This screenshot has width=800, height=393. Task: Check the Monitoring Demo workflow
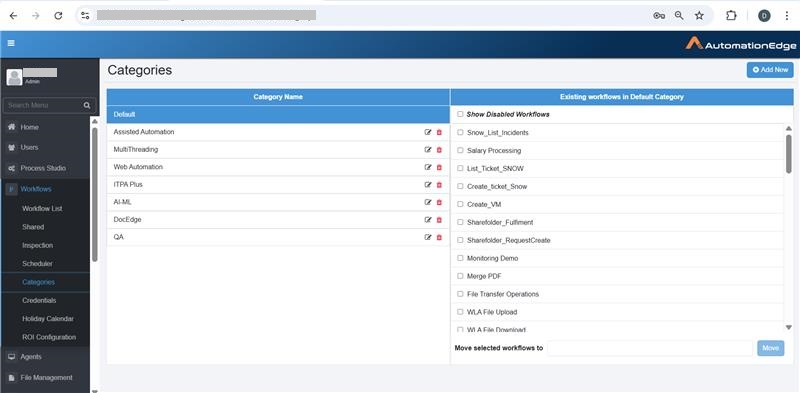click(x=460, y=258)
